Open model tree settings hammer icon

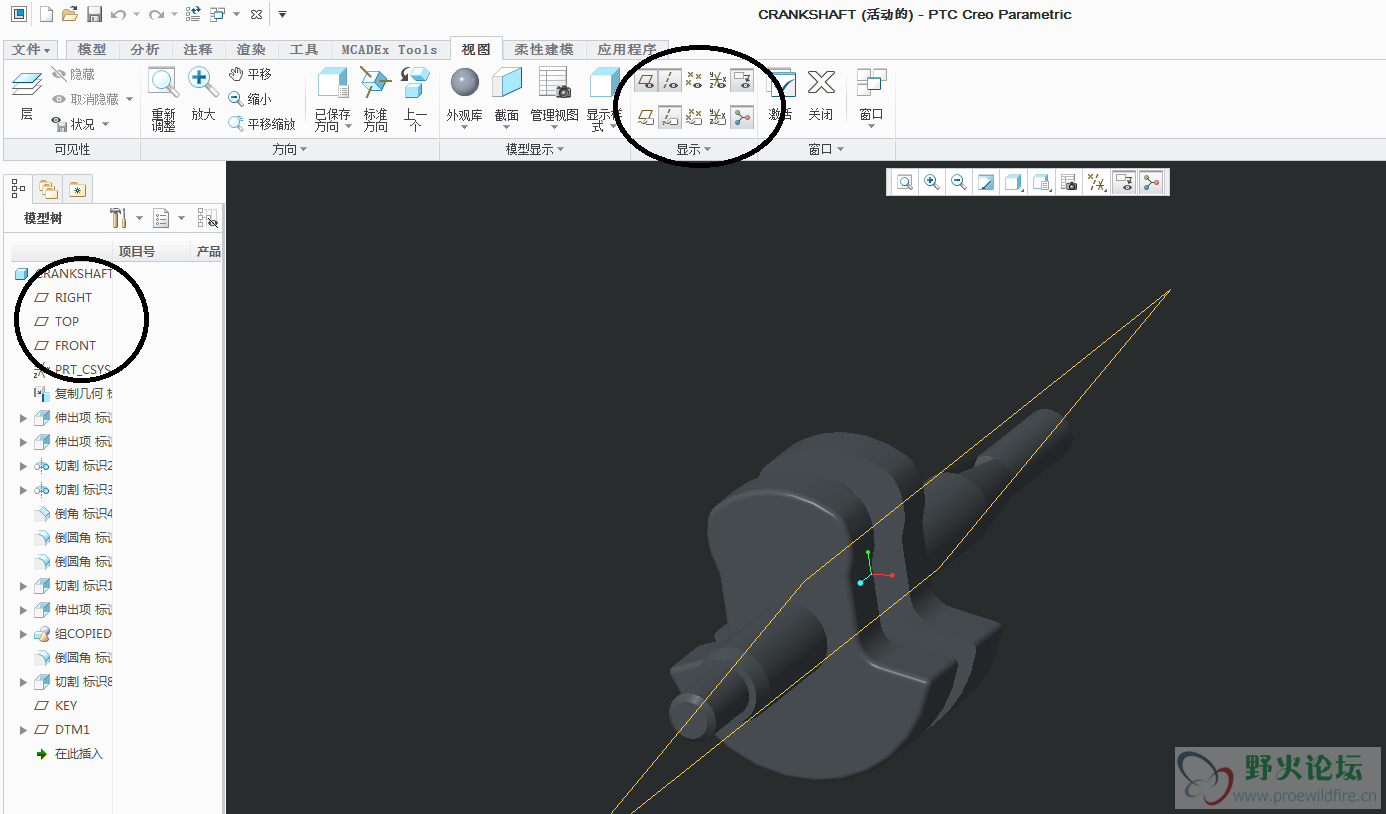[118, 218]
